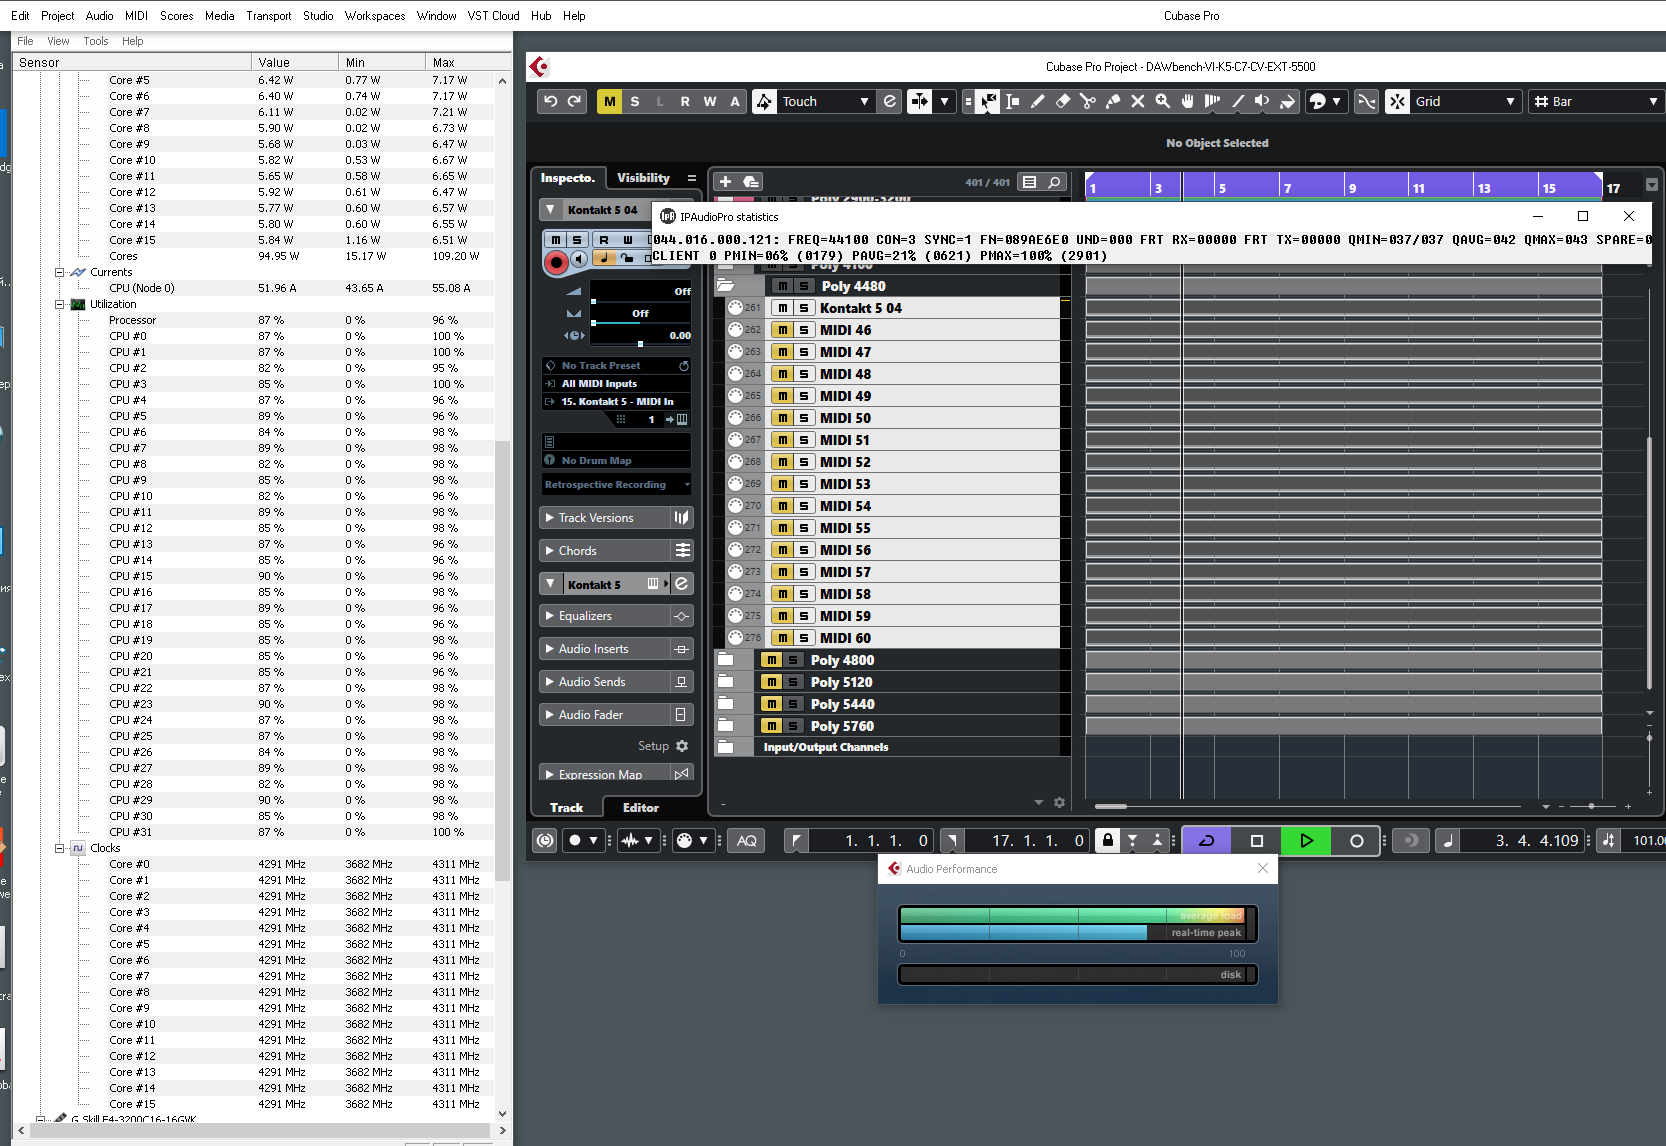Redo action in Cubase toolbar

[574, 101]
